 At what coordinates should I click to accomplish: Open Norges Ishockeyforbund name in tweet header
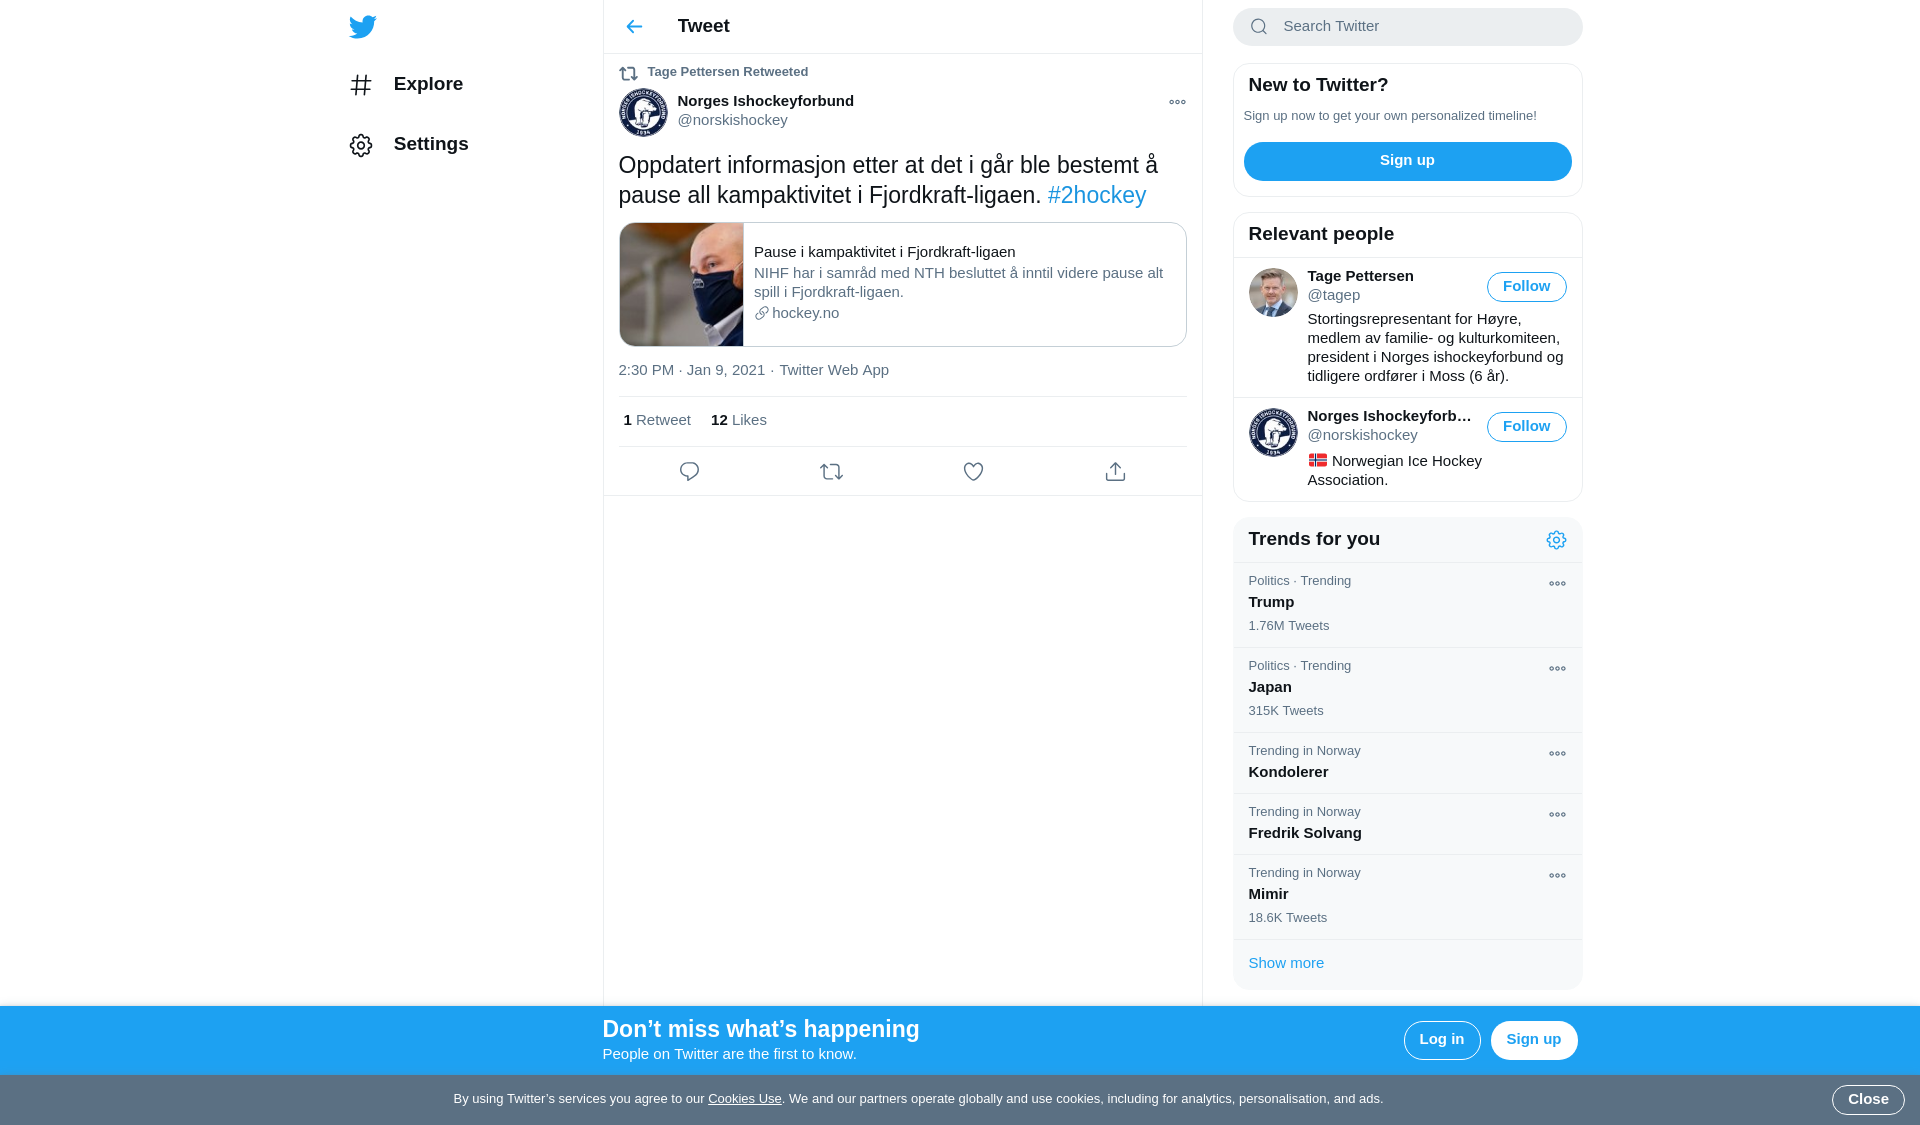coord(765,101)
